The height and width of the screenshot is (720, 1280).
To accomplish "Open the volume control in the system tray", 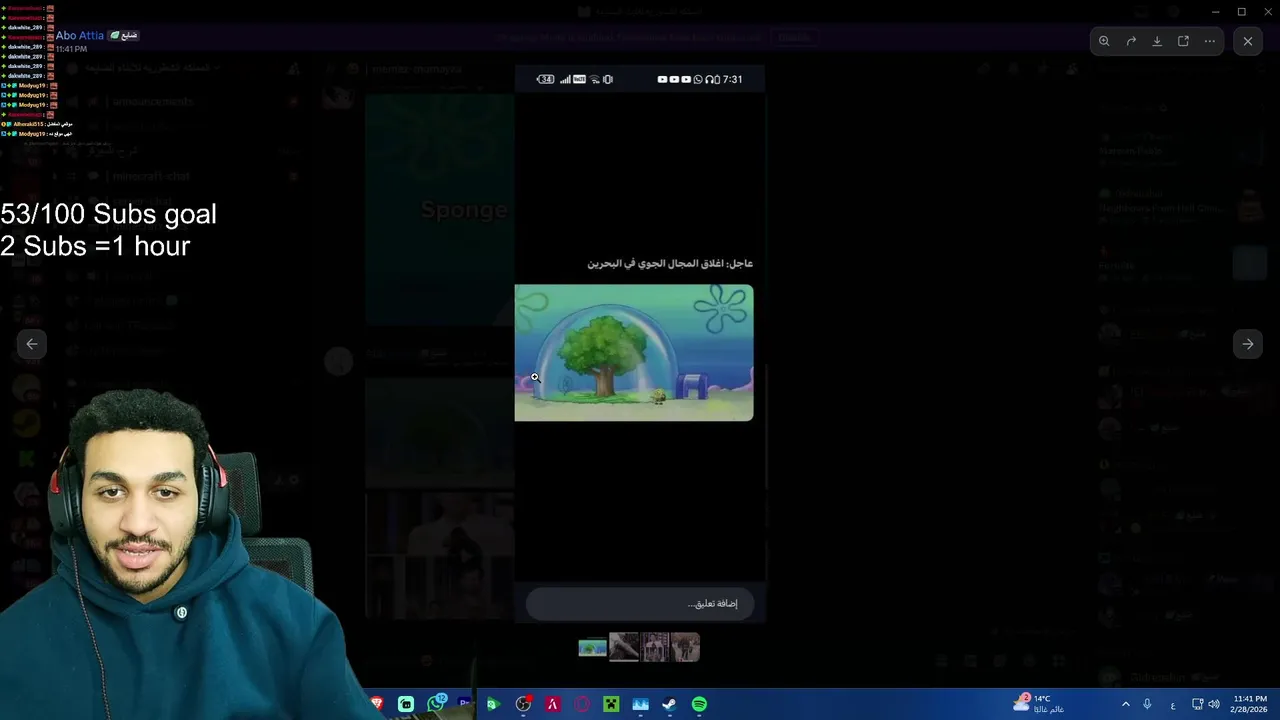I will point(1214,704).
